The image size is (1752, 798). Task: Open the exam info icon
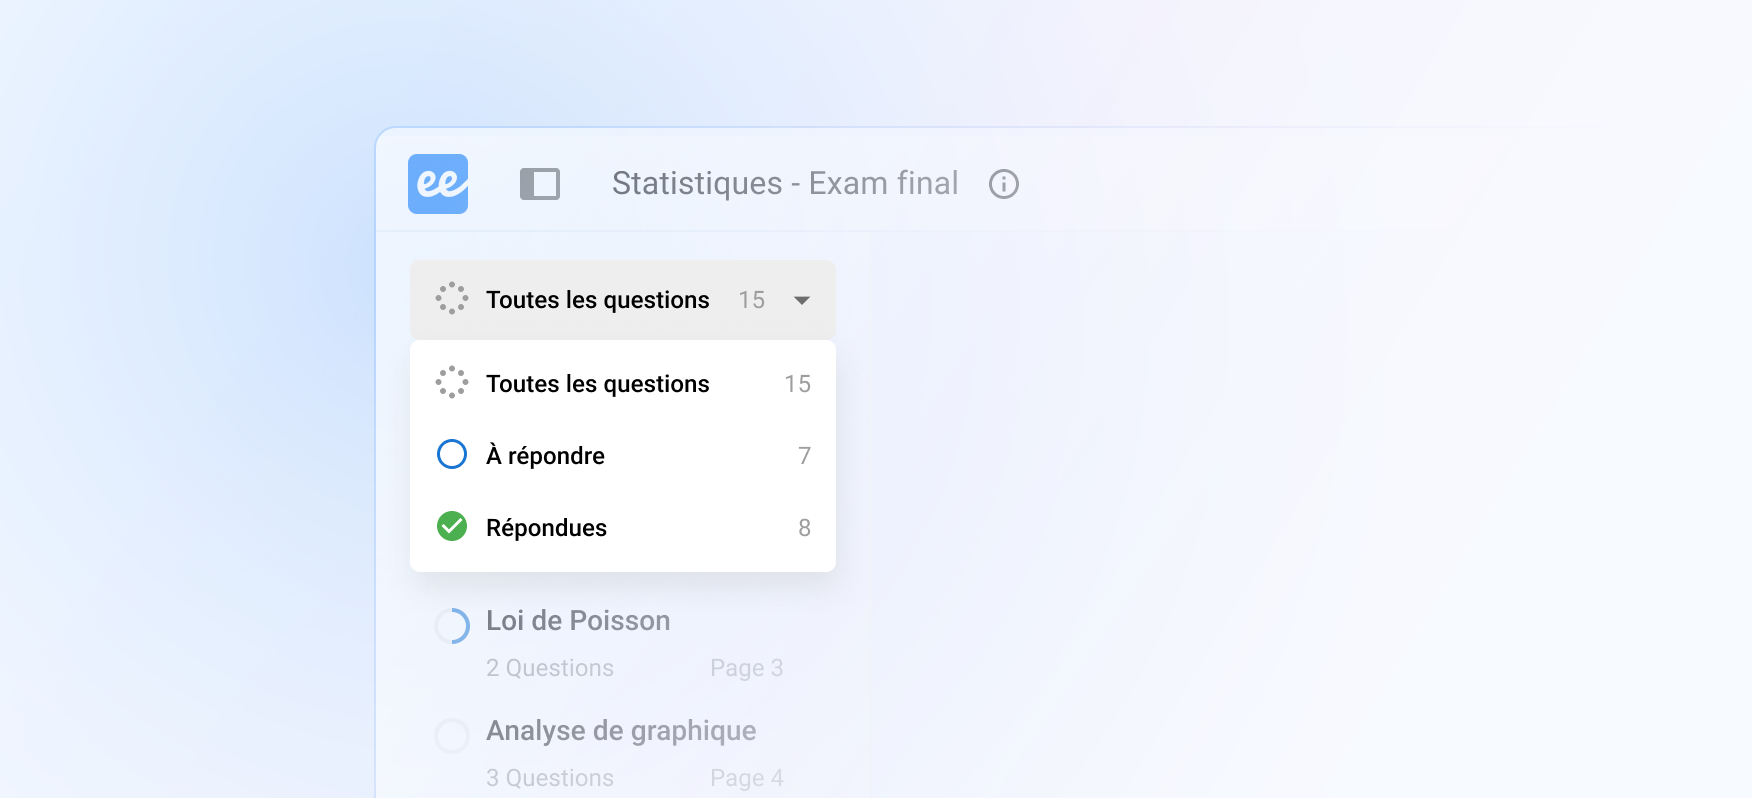pyautogui.click(x=1003, y=184)
